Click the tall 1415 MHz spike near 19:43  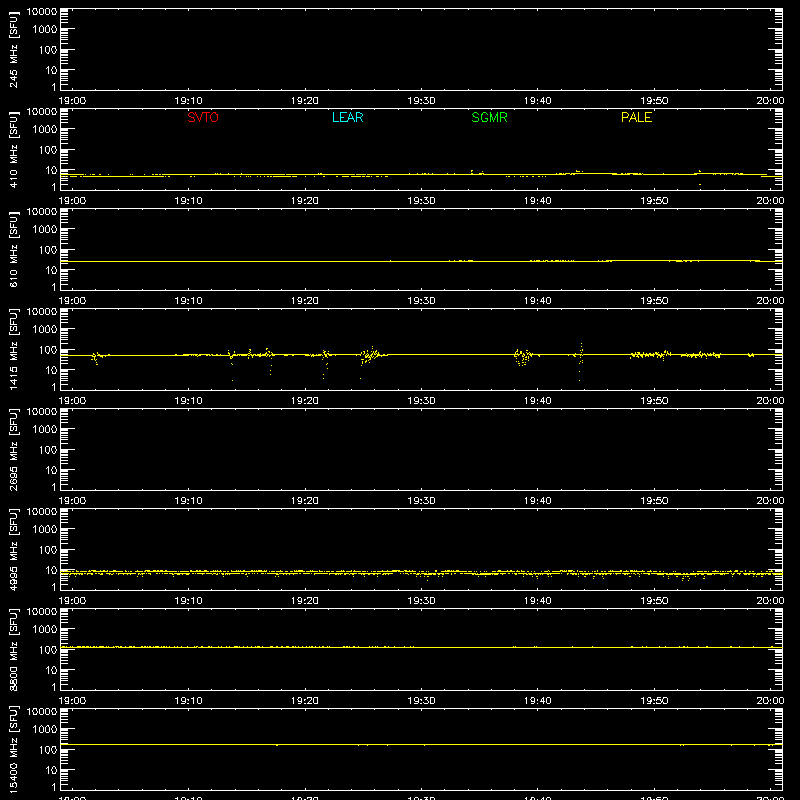click(581, 362)
